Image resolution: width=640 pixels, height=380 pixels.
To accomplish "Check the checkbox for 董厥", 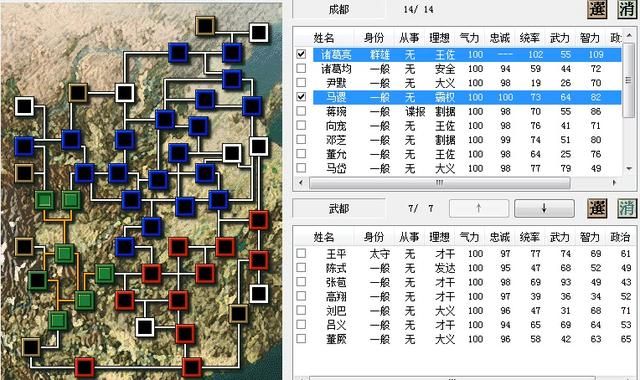I will point(301,339).
